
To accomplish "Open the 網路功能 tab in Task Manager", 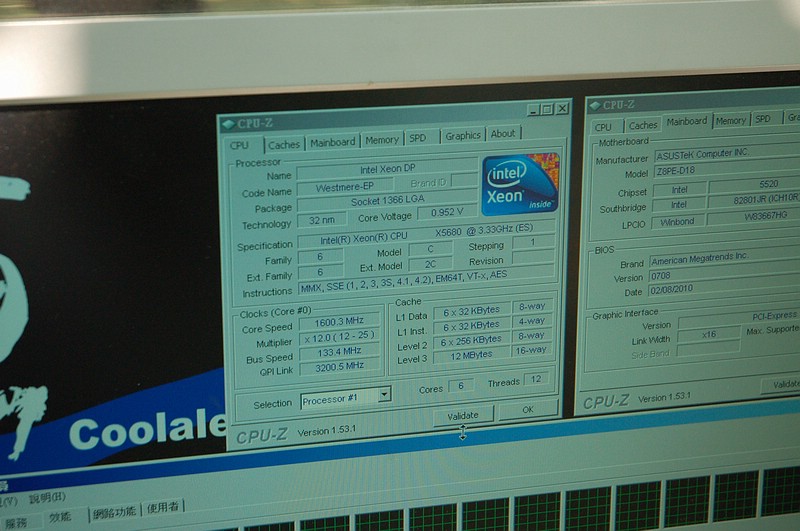I will point(114,512).
